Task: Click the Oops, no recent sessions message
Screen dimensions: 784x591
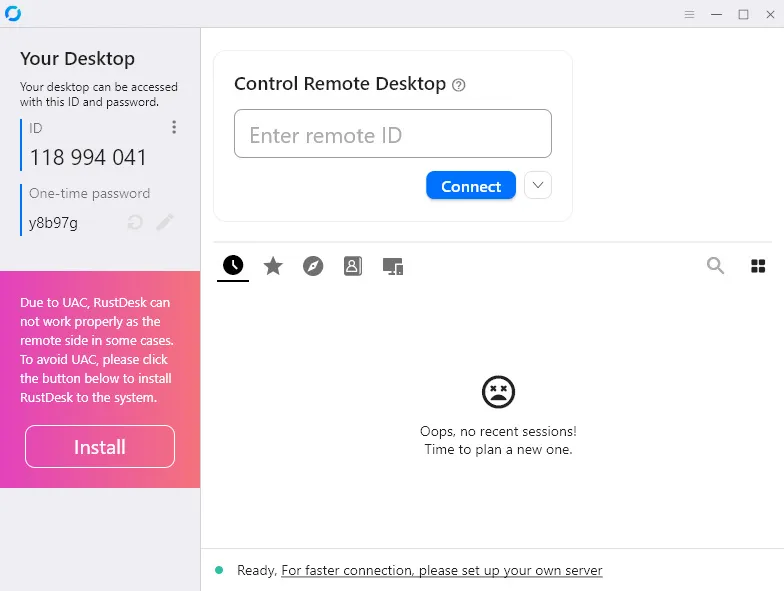Action: click(x=498, y=440)
